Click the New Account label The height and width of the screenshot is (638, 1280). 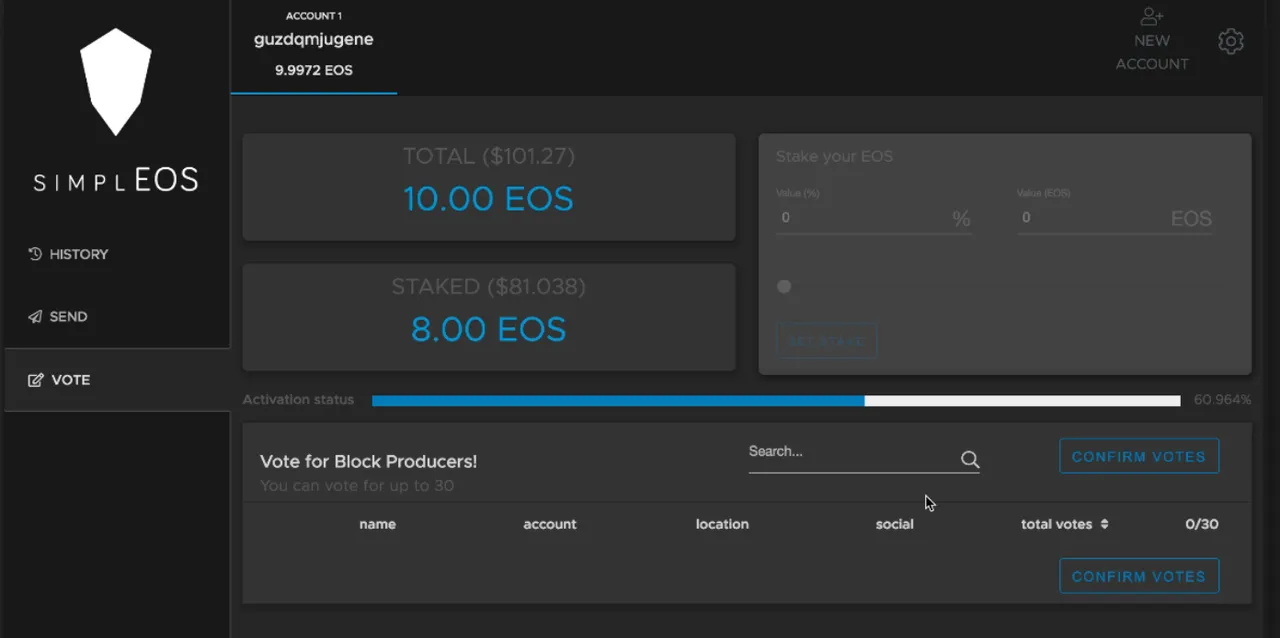tap(1152, 52)
